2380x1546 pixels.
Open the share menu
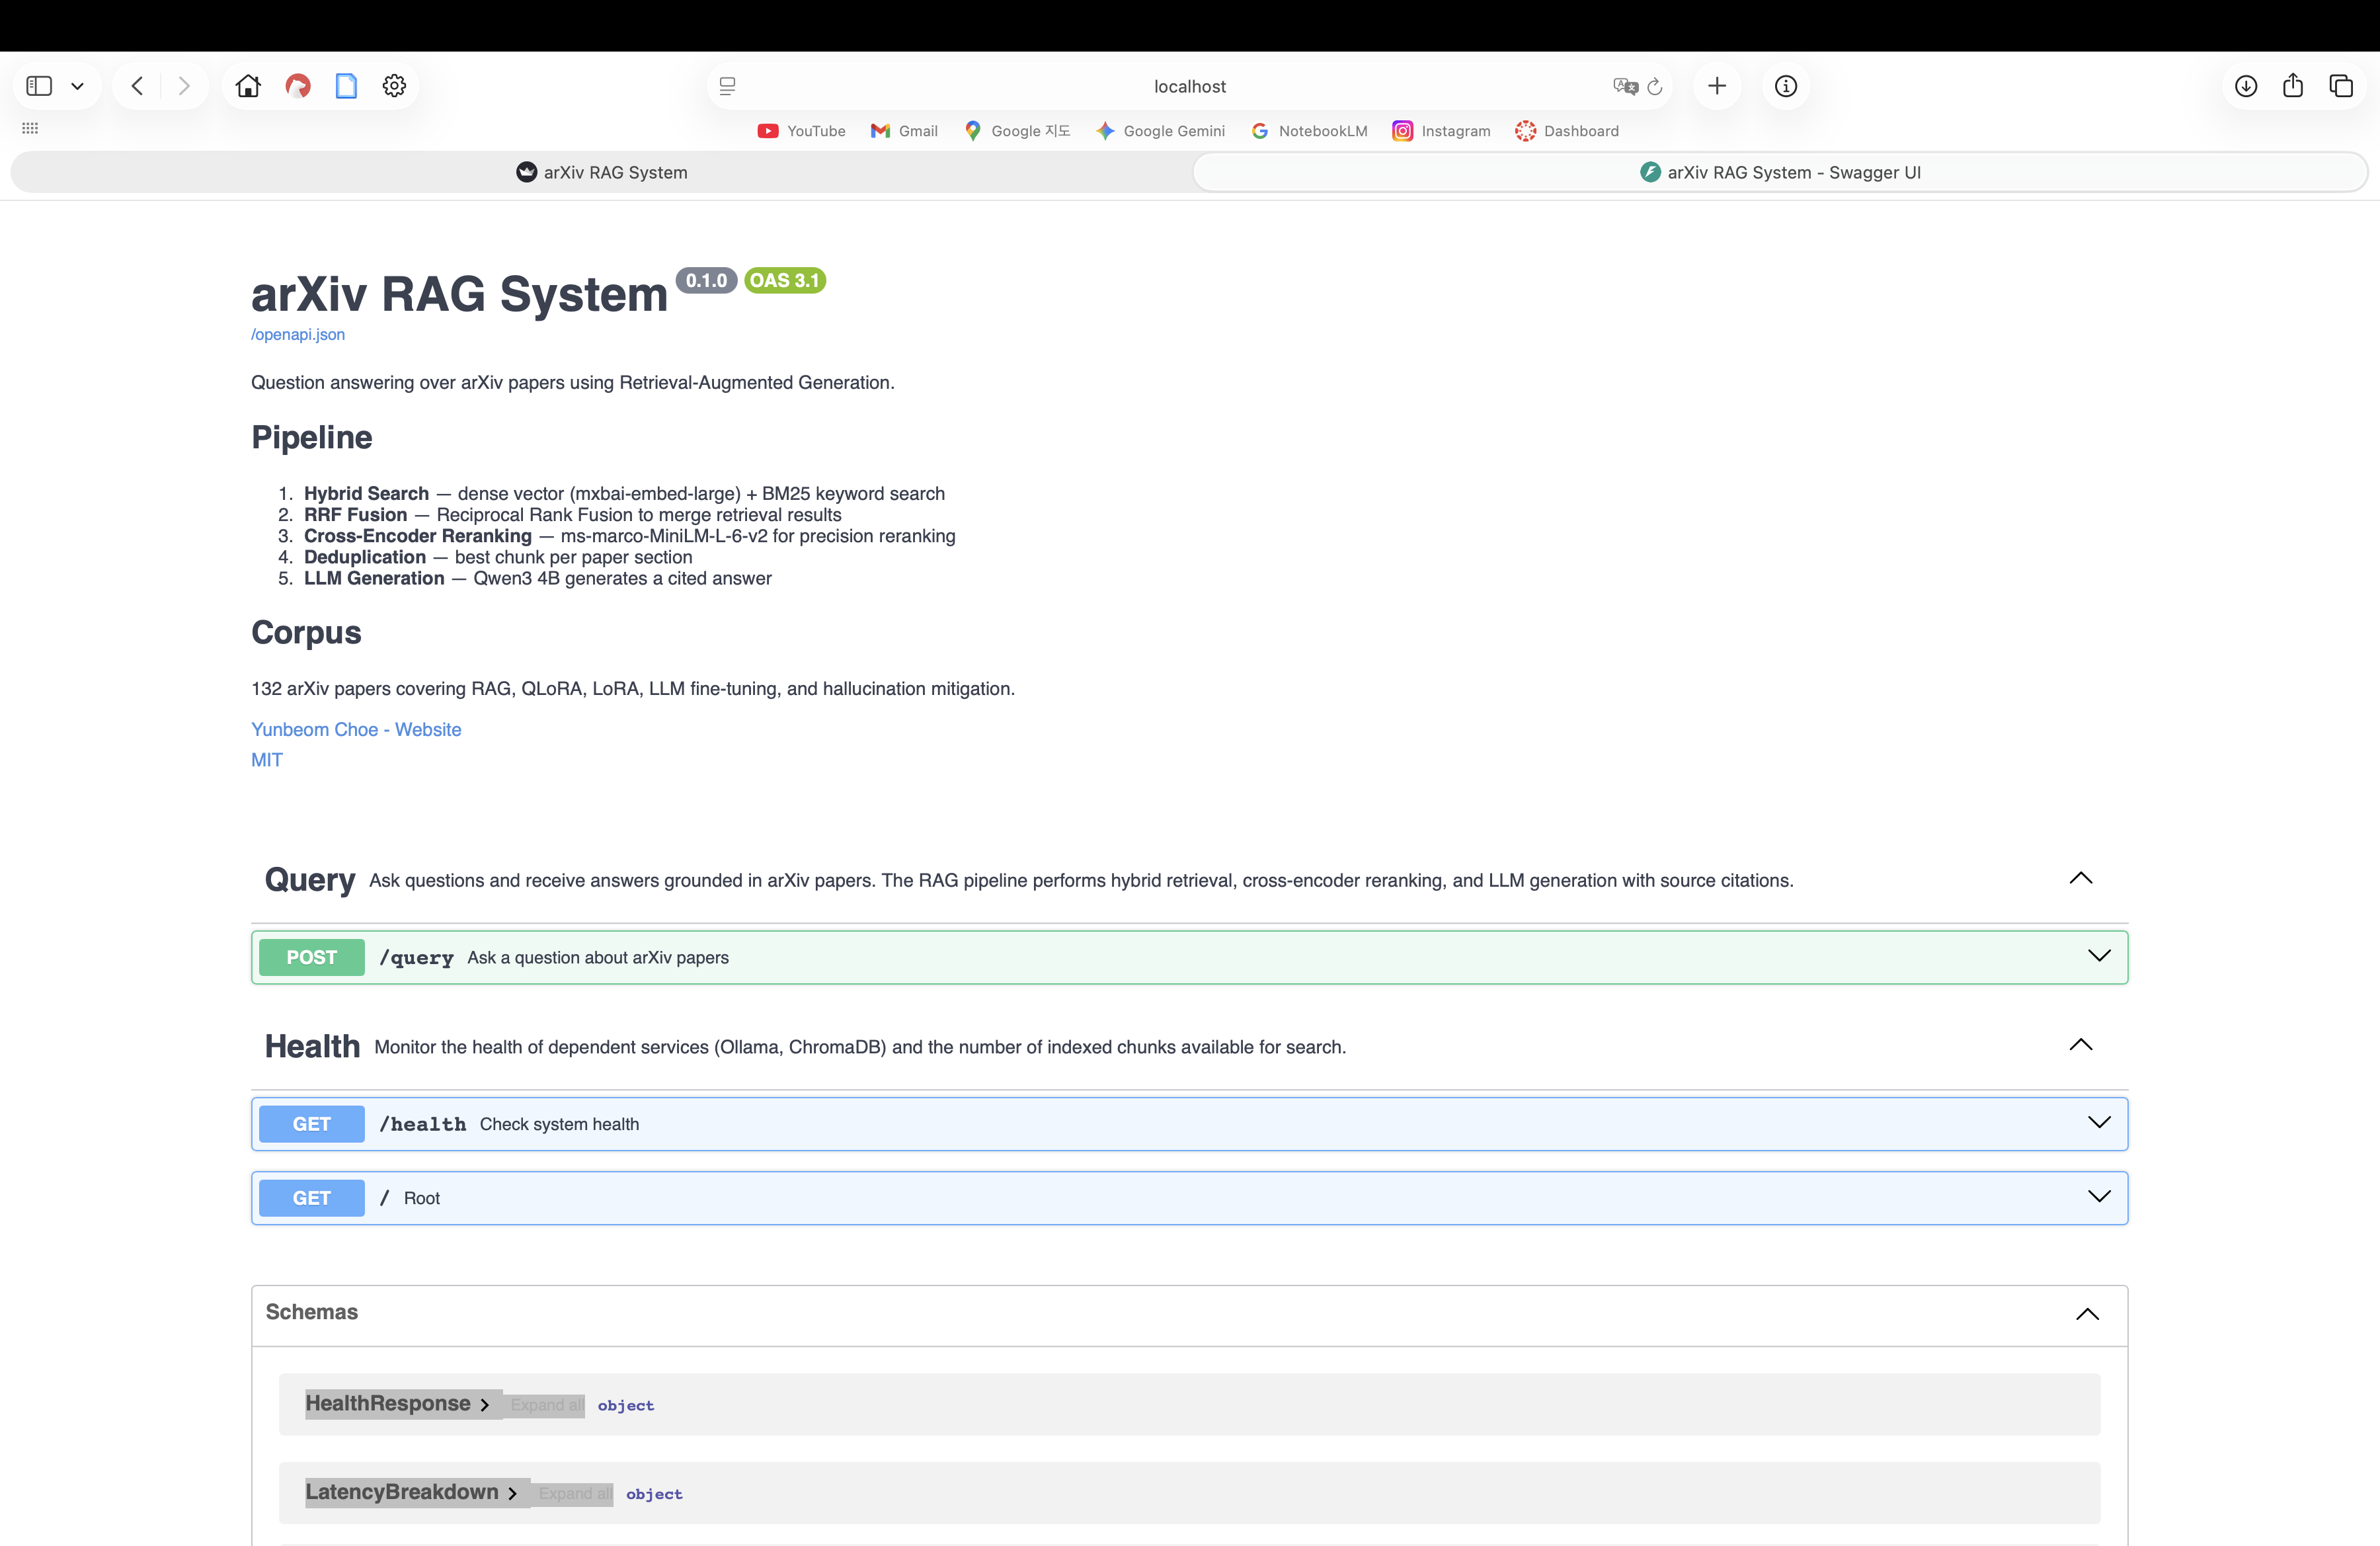click(x=2293, y=86)
